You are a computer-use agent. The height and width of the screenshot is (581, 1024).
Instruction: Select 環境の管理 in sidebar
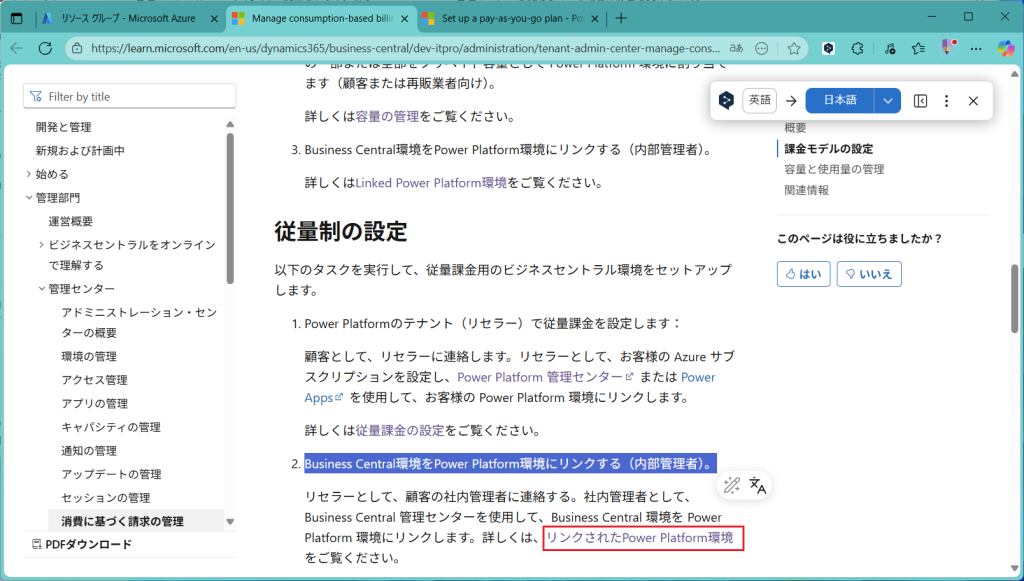click(x=89, y=356)
